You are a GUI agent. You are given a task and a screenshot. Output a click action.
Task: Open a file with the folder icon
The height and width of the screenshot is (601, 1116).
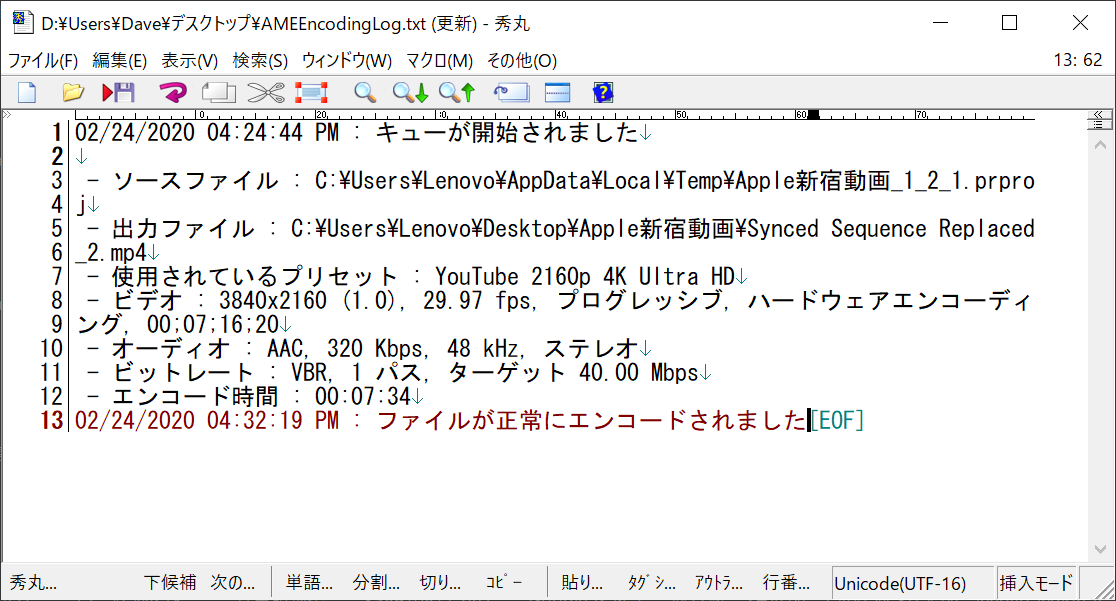coord(73,93)
